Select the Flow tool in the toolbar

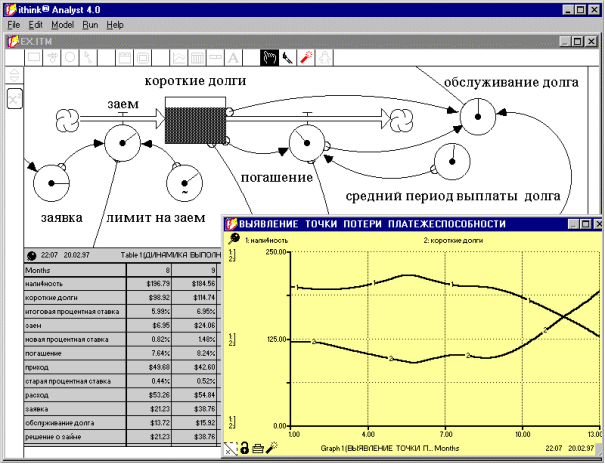[x=52, y=58]
